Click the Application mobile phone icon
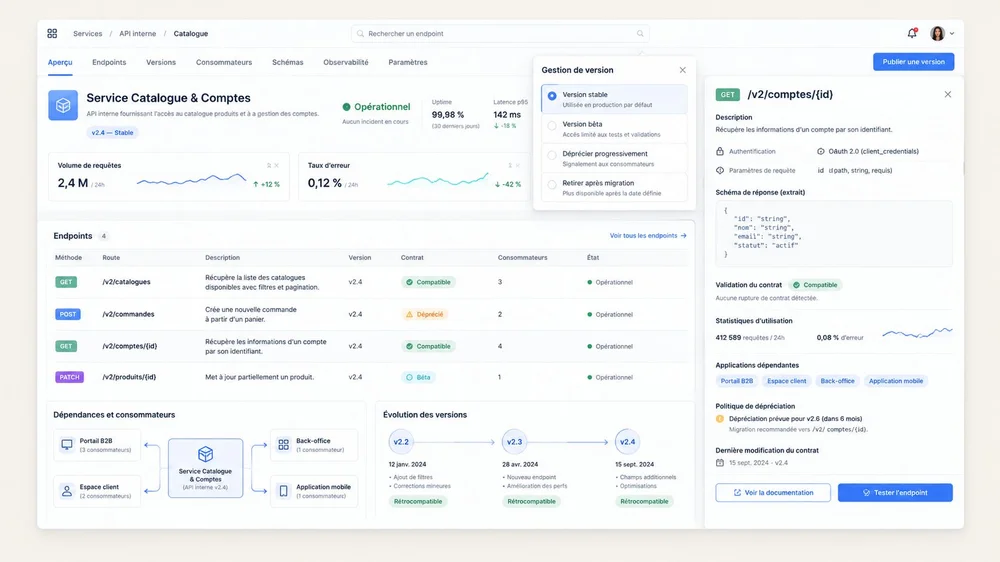 pyautogui.click(x=284, y=491)
